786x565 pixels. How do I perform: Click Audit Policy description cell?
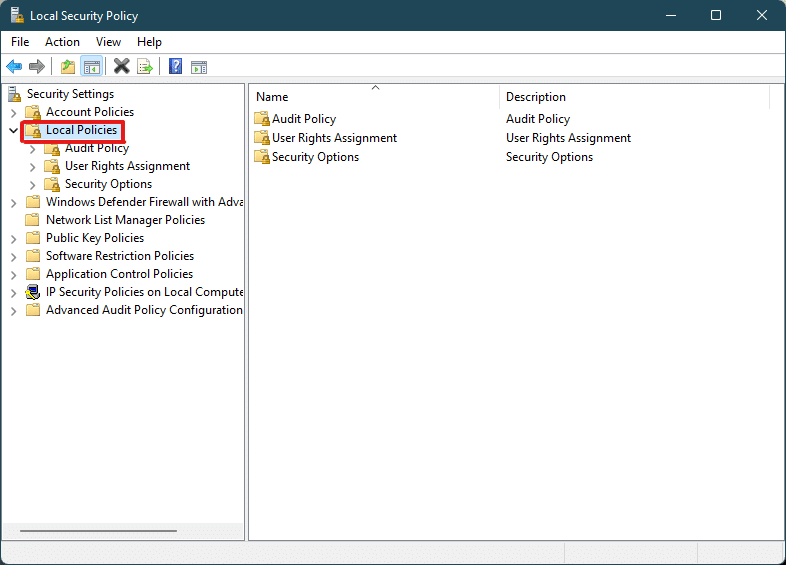pos(538,119)
